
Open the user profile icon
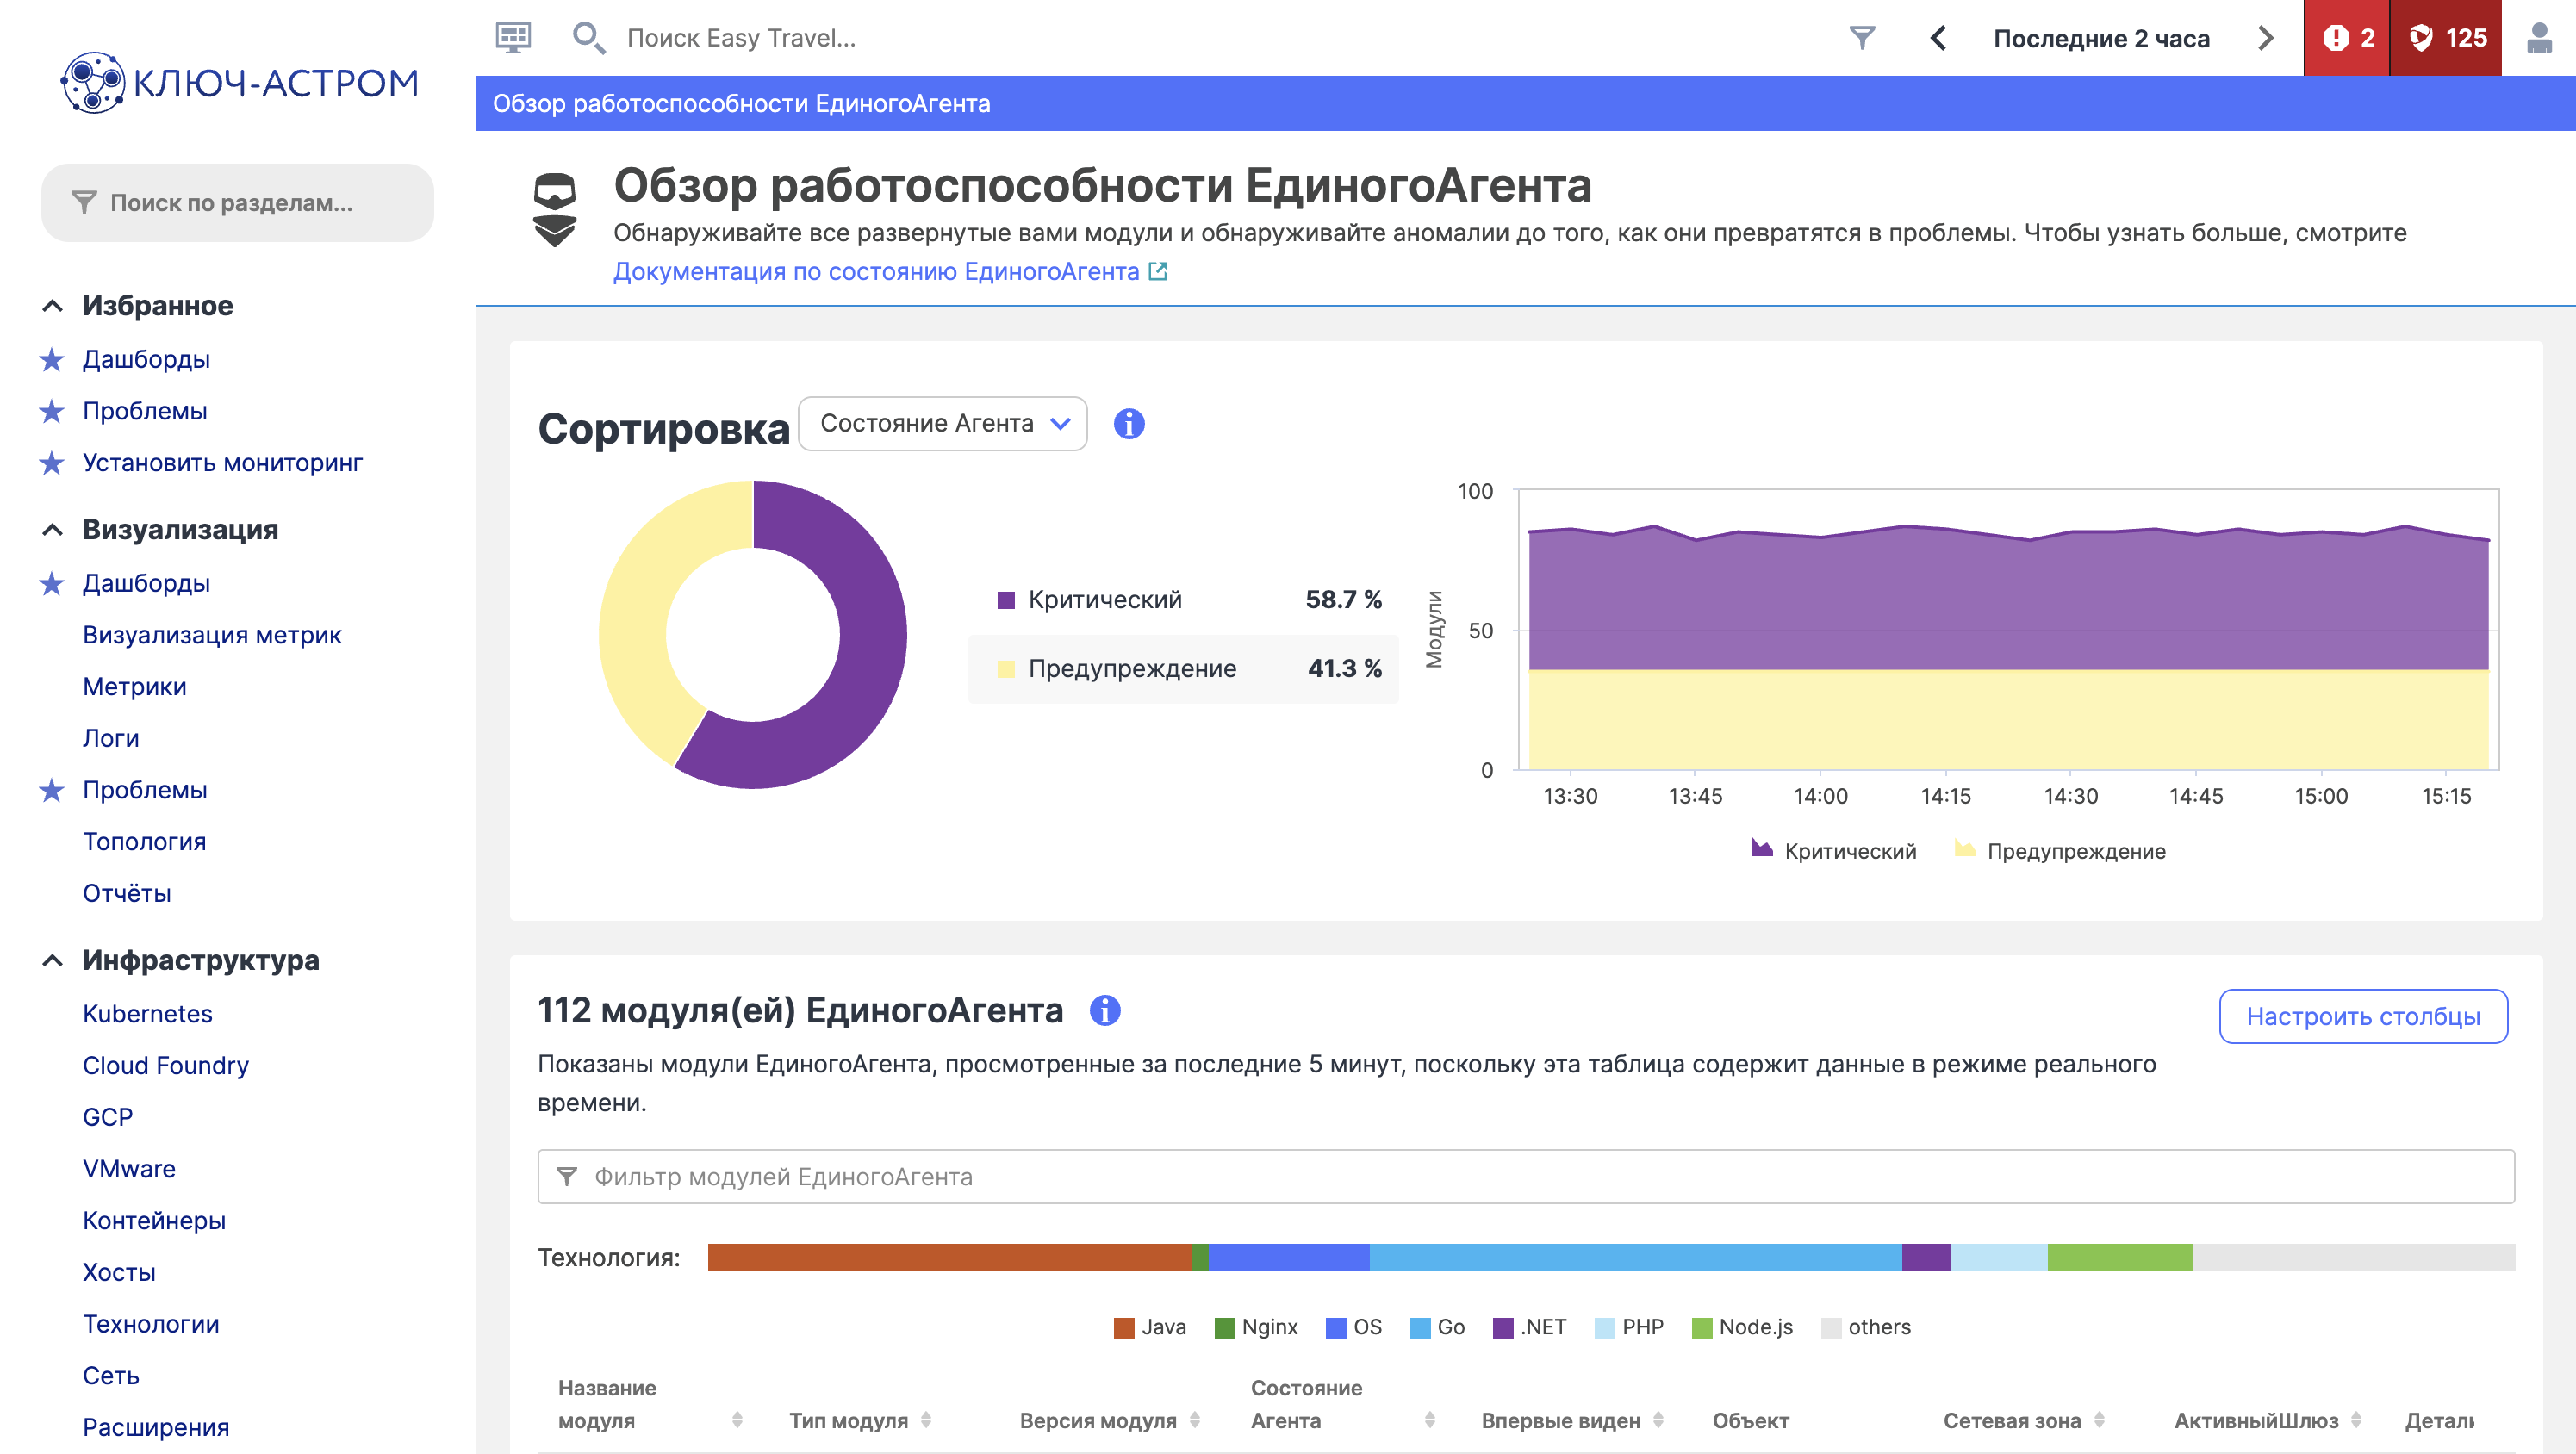[x=2538, y=38]
